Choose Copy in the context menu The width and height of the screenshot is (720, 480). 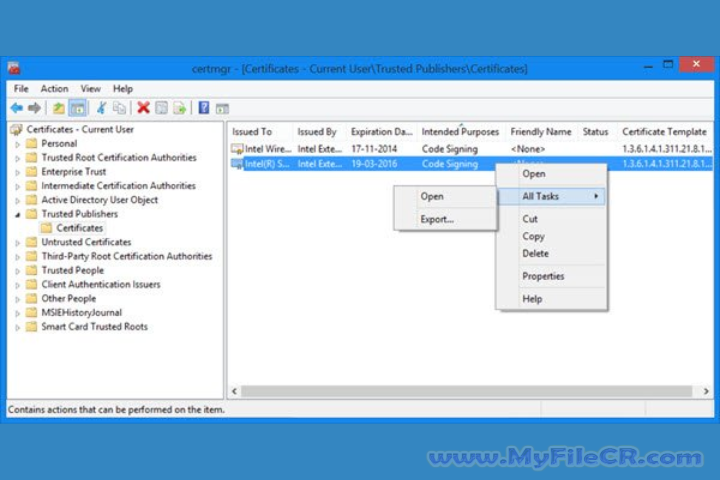point(552,236)
